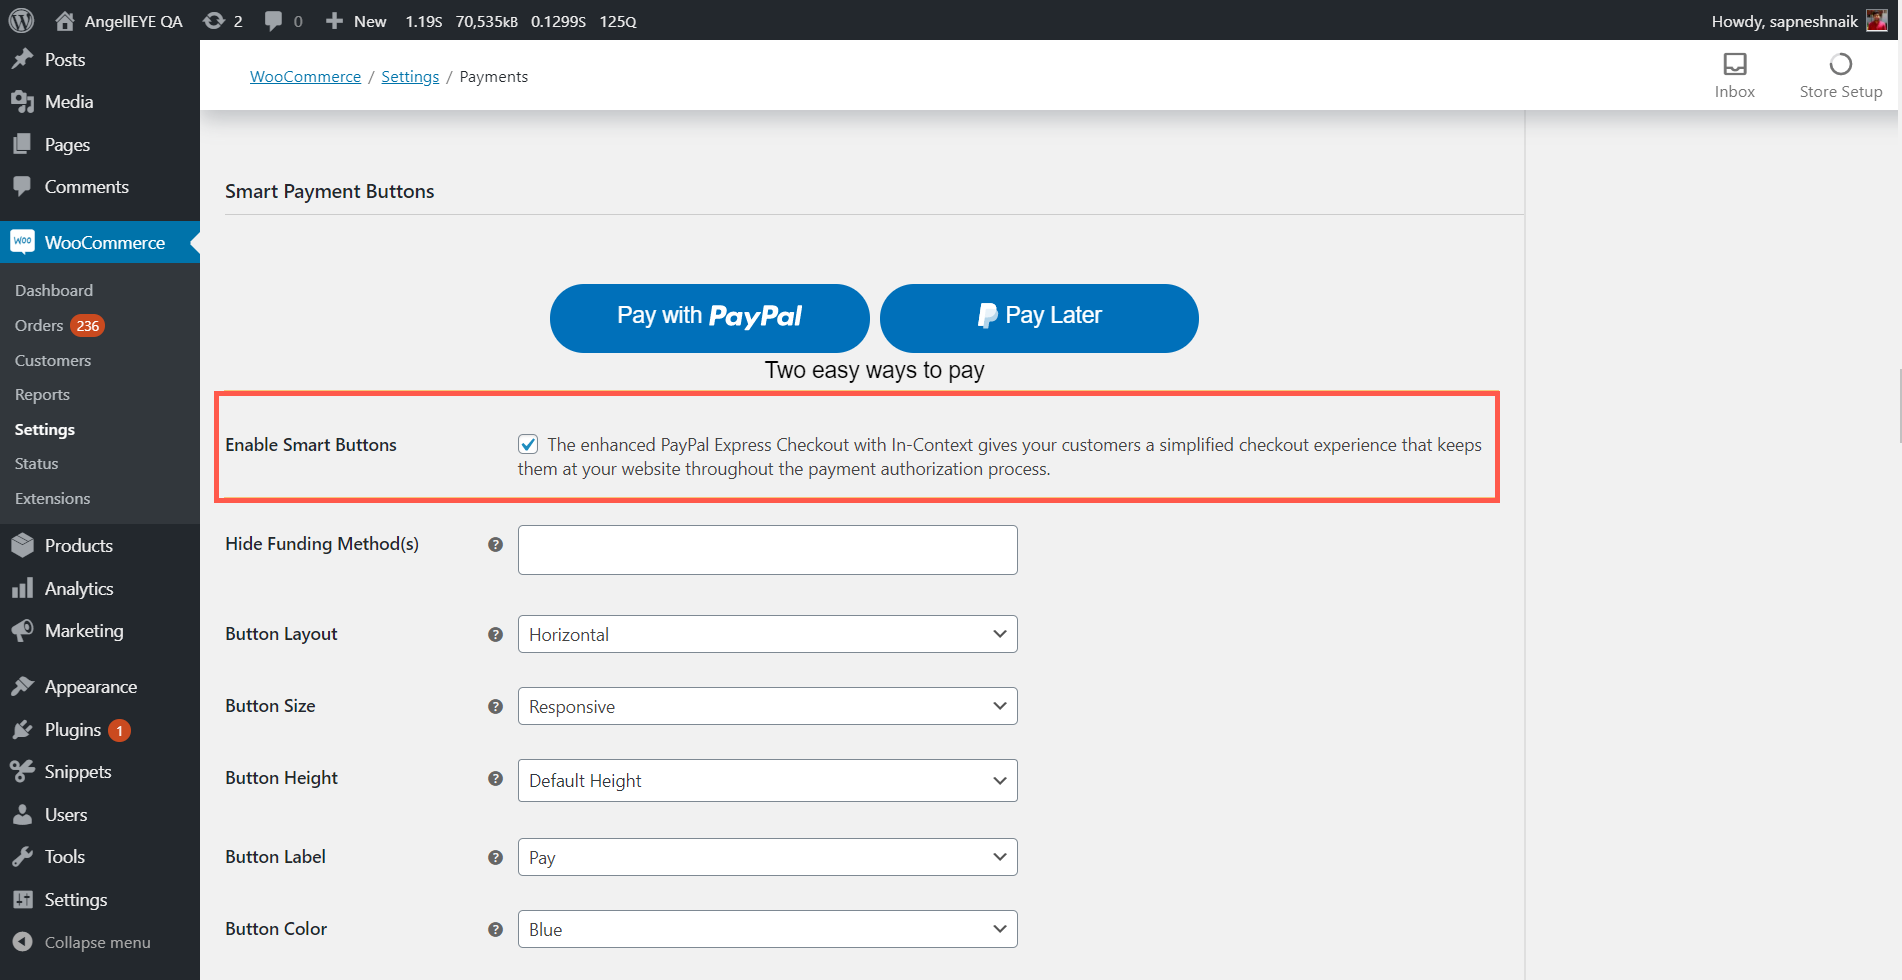Screen dimensions: 1902x980
Task: Click the WordPress logo icon
Action: 21,21
